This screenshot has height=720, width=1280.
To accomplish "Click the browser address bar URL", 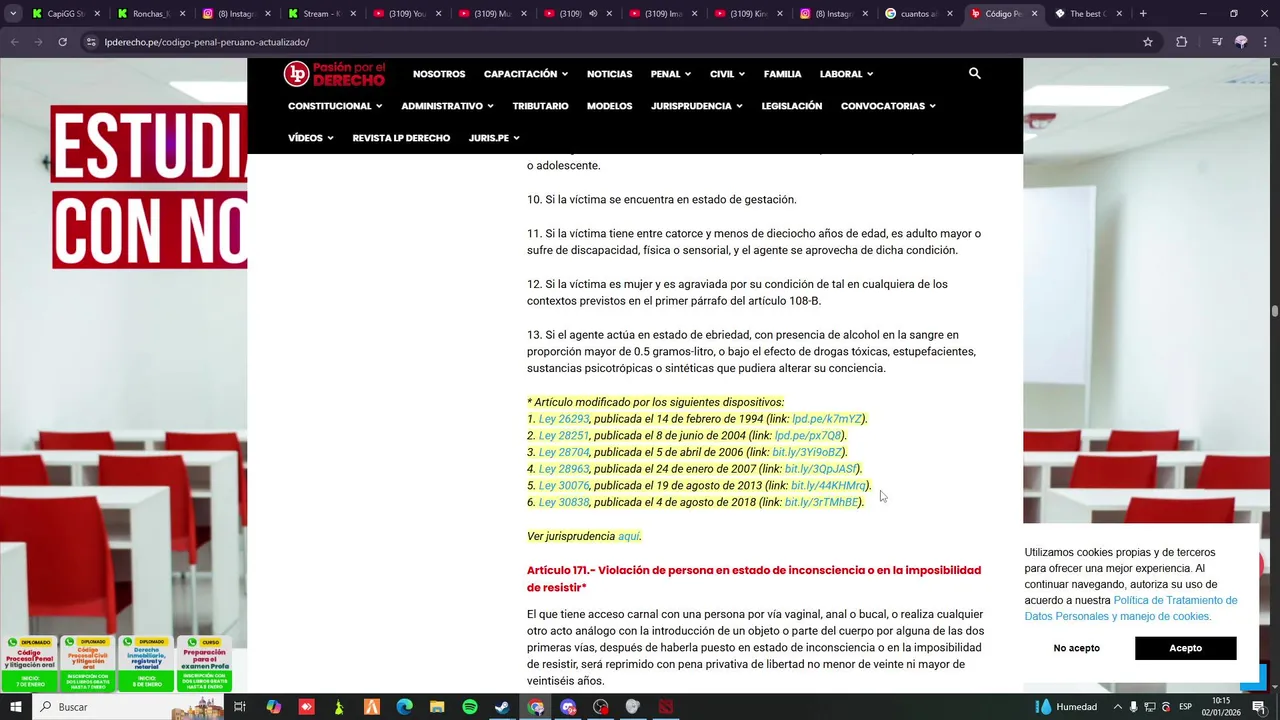I will 206,42.
